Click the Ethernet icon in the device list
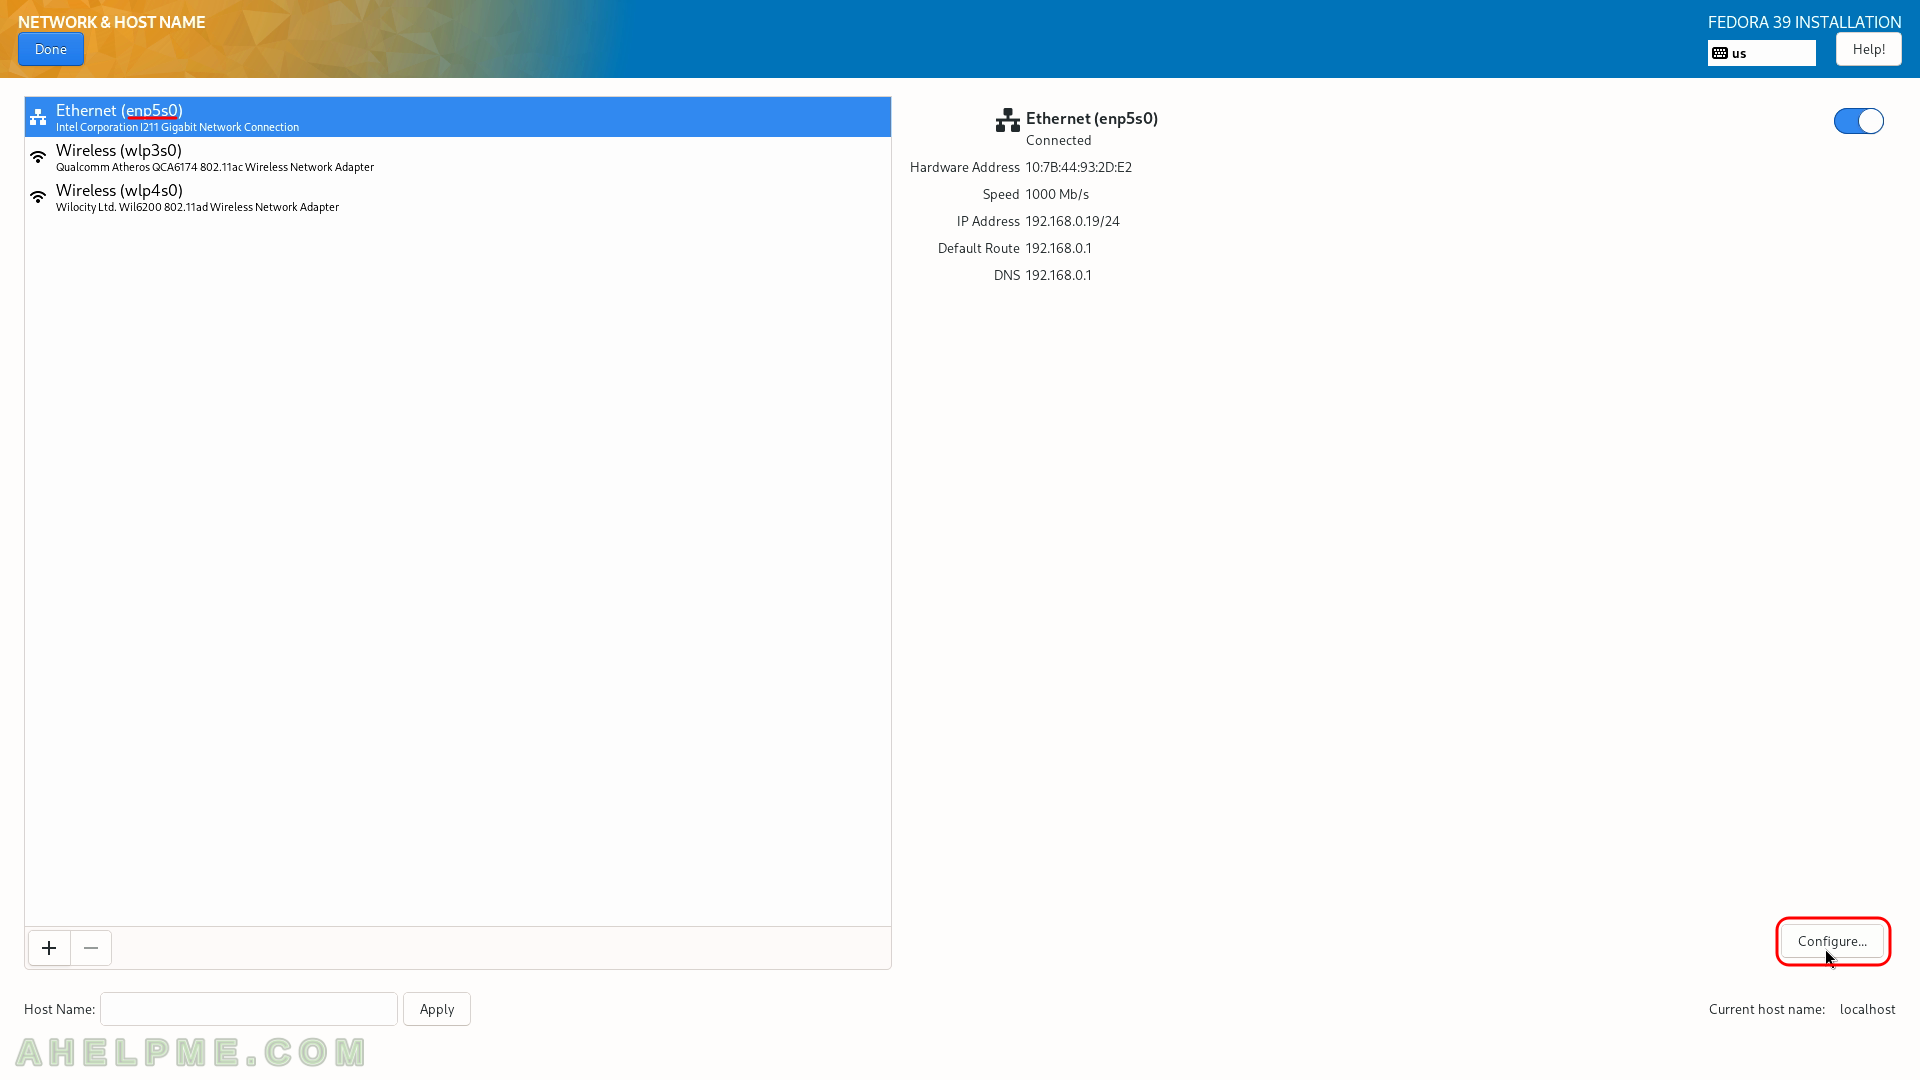The height and width of the screenshot is (1080, 1920). 38,117
